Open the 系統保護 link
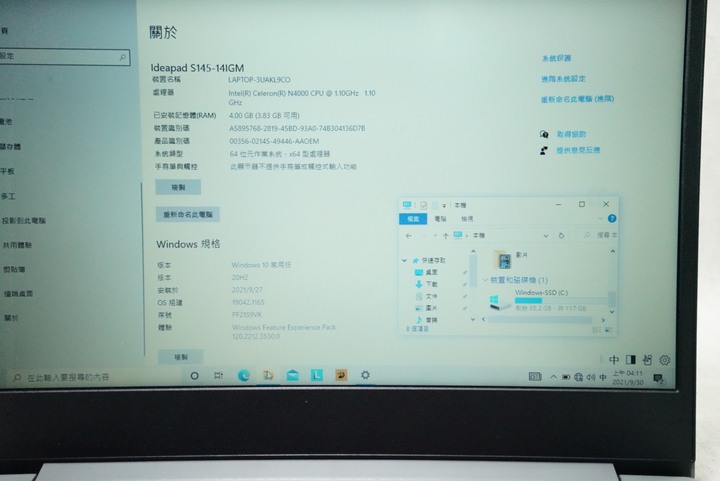Screen dimensions: 720x481 (557, 58)
